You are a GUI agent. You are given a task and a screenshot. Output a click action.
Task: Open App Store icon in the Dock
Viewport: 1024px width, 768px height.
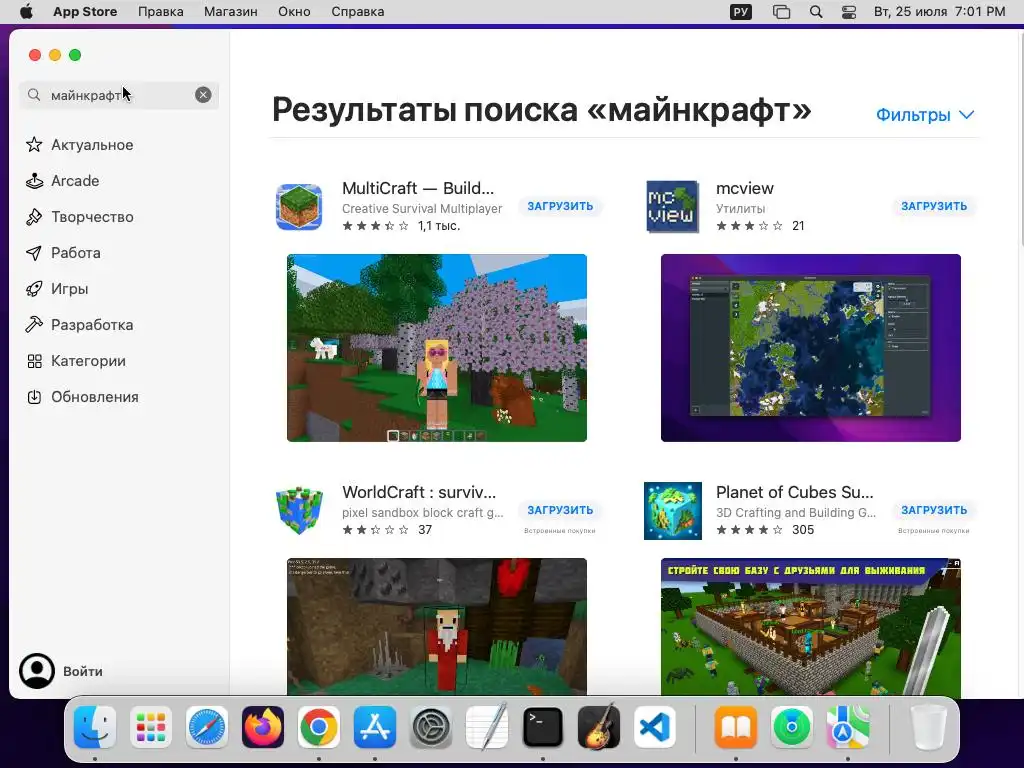pos(375,727)
